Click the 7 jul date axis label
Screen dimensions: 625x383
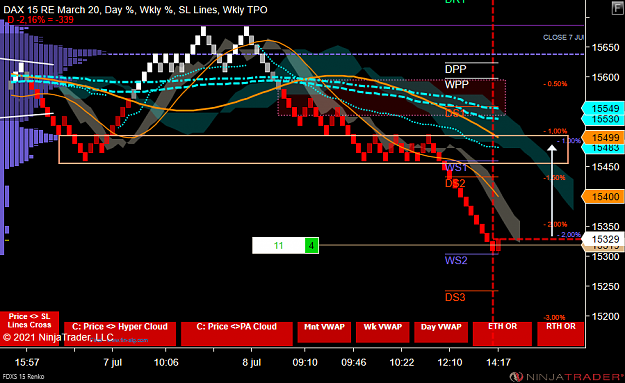coord(112,363)
